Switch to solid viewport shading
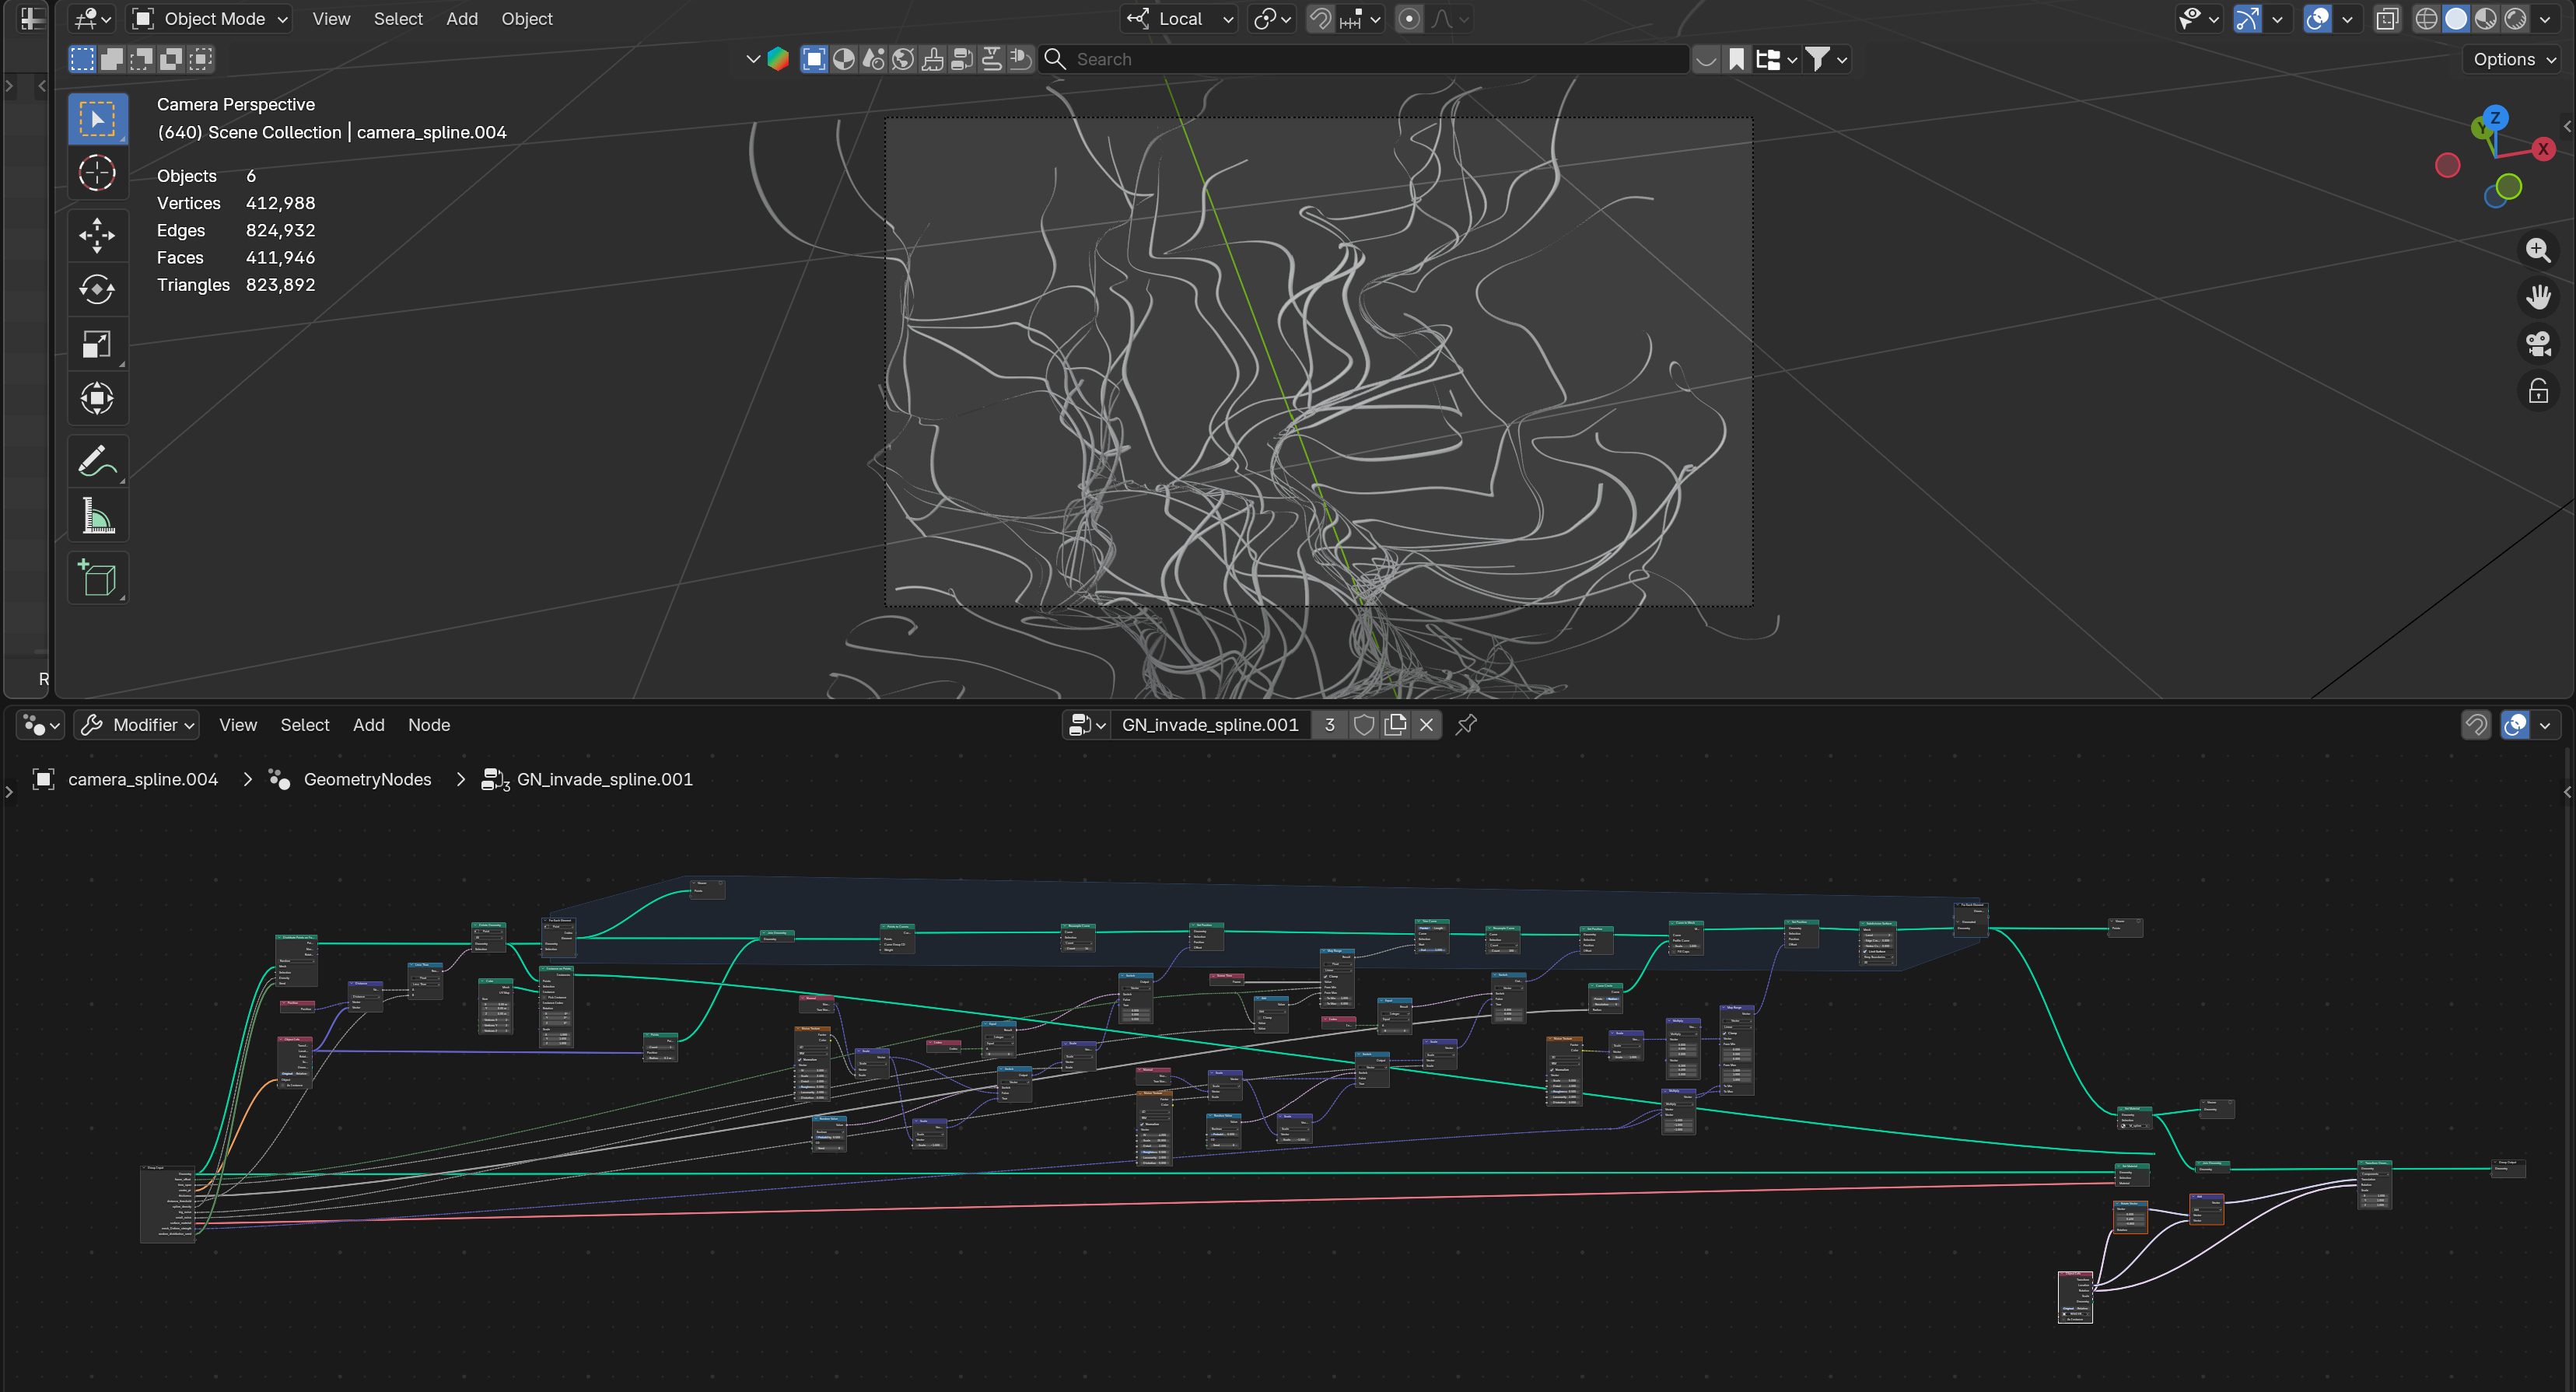 [x=2456, y=18]
